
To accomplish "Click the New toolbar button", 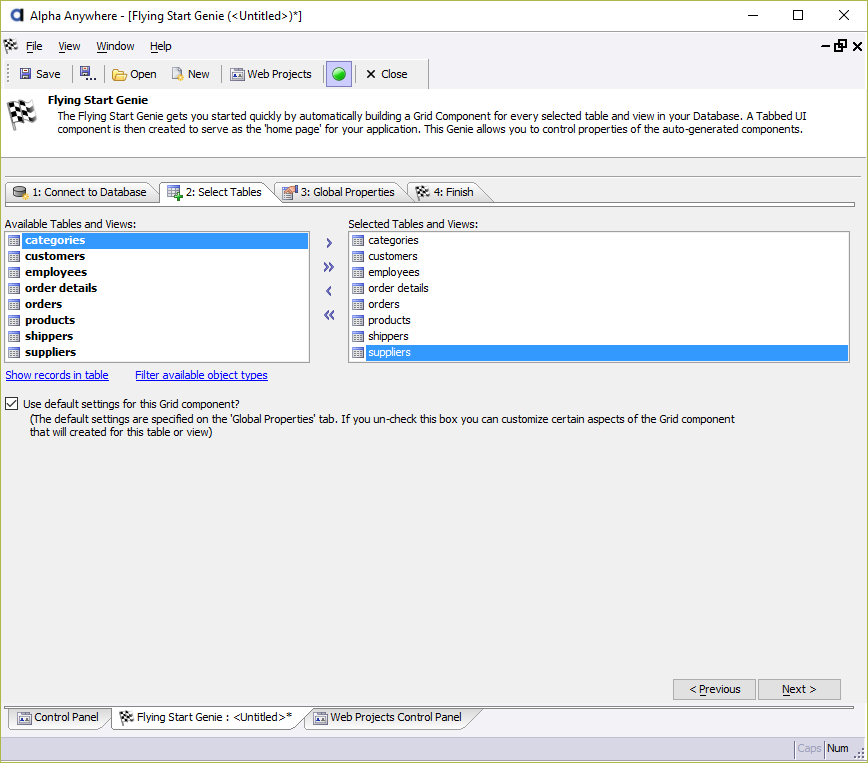I will (x=190, y=74).
